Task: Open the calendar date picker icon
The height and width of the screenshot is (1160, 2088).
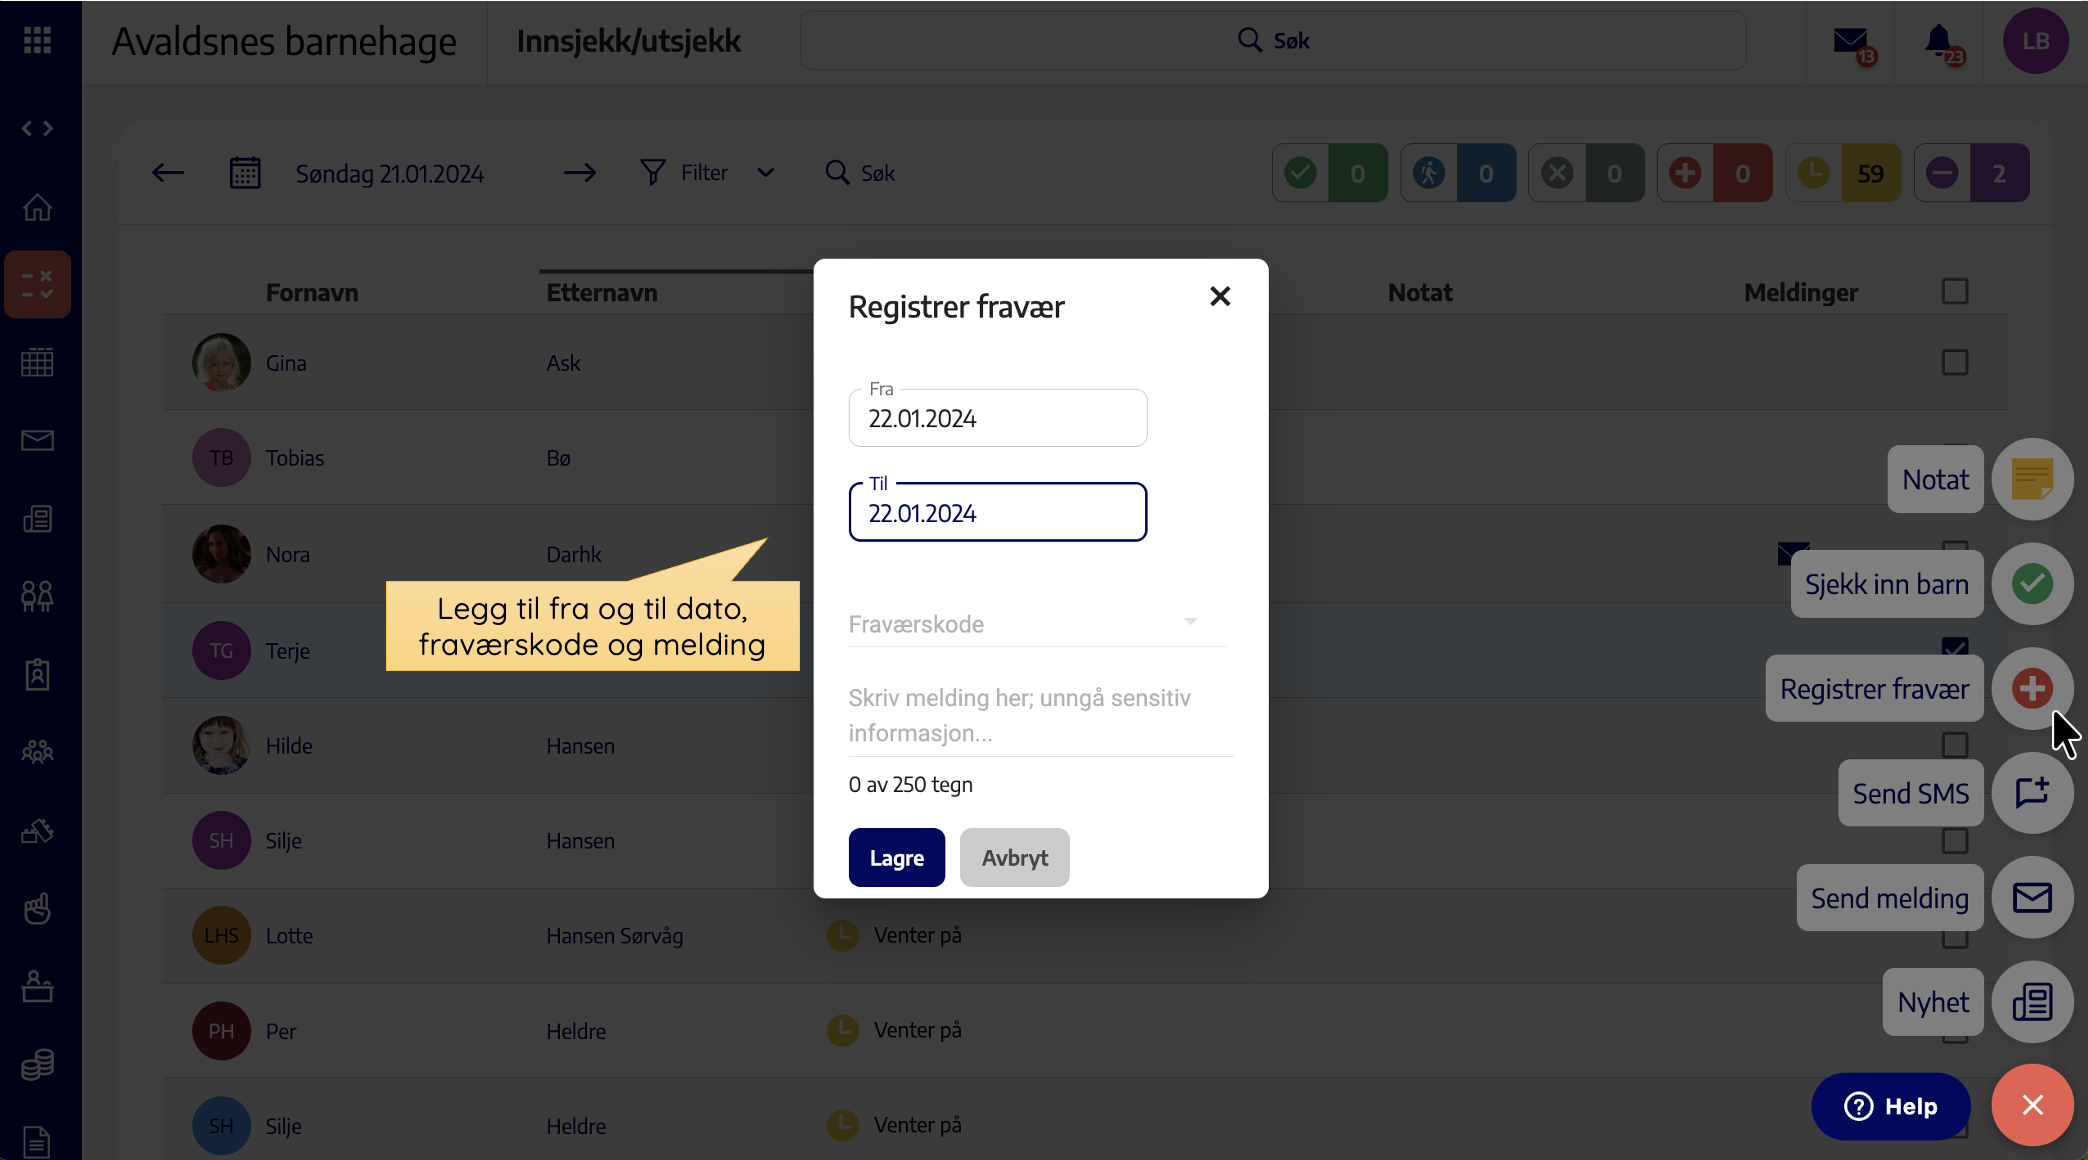Action: [245, 173]
